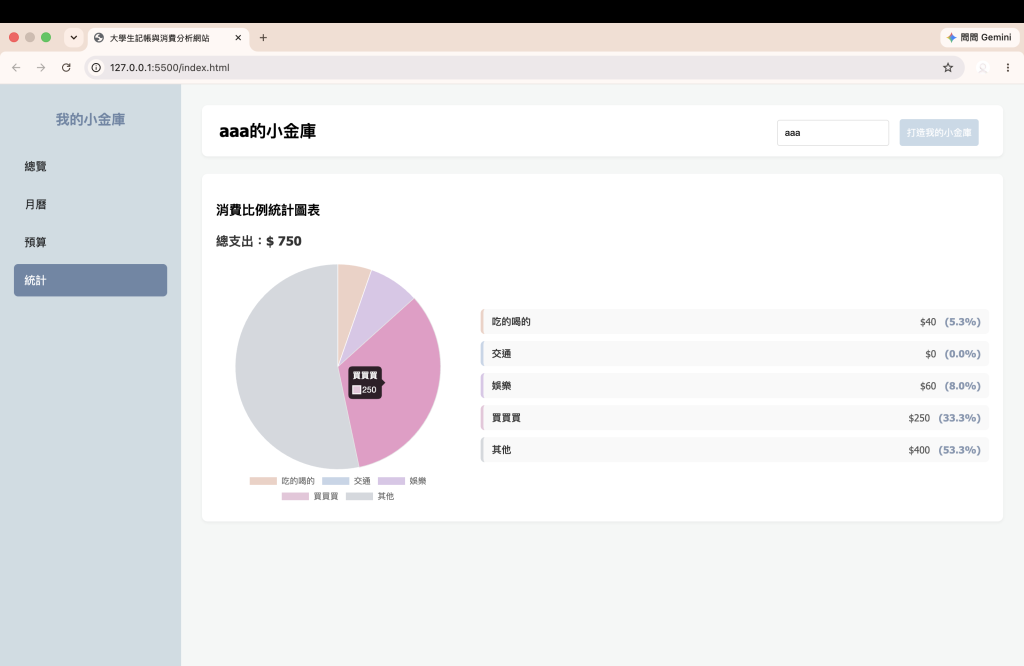This screenshot has height=666, width=1024.
Task: Click the 總支出 $ 750 total text
Action: [259, 241]
